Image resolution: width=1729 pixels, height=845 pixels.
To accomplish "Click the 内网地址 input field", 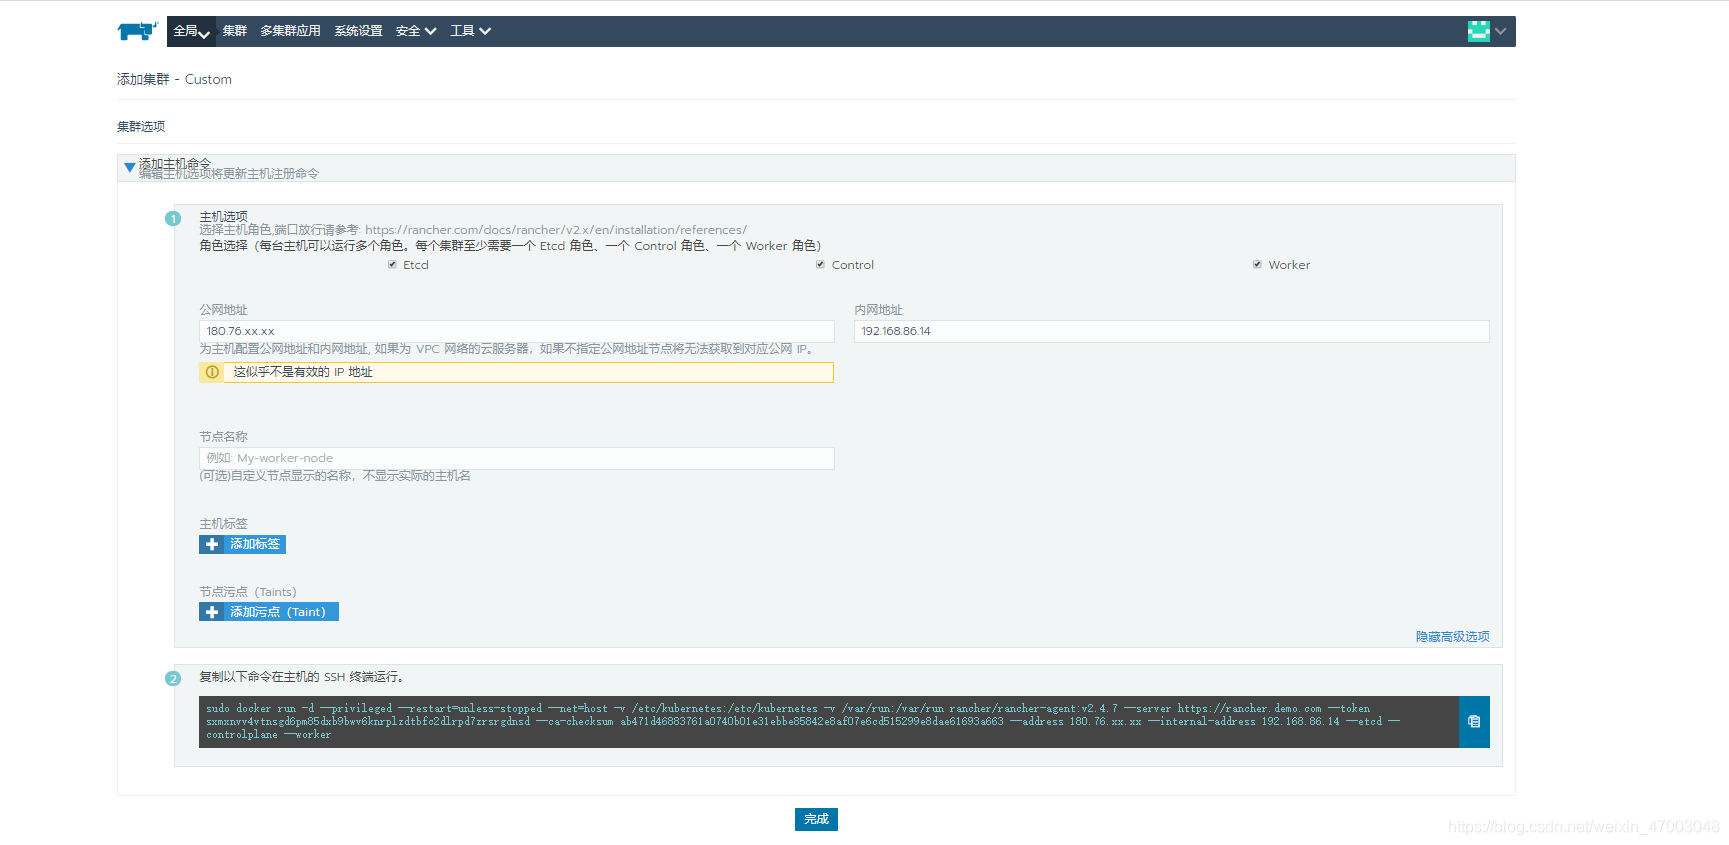I will click(x=1171, y=331).
